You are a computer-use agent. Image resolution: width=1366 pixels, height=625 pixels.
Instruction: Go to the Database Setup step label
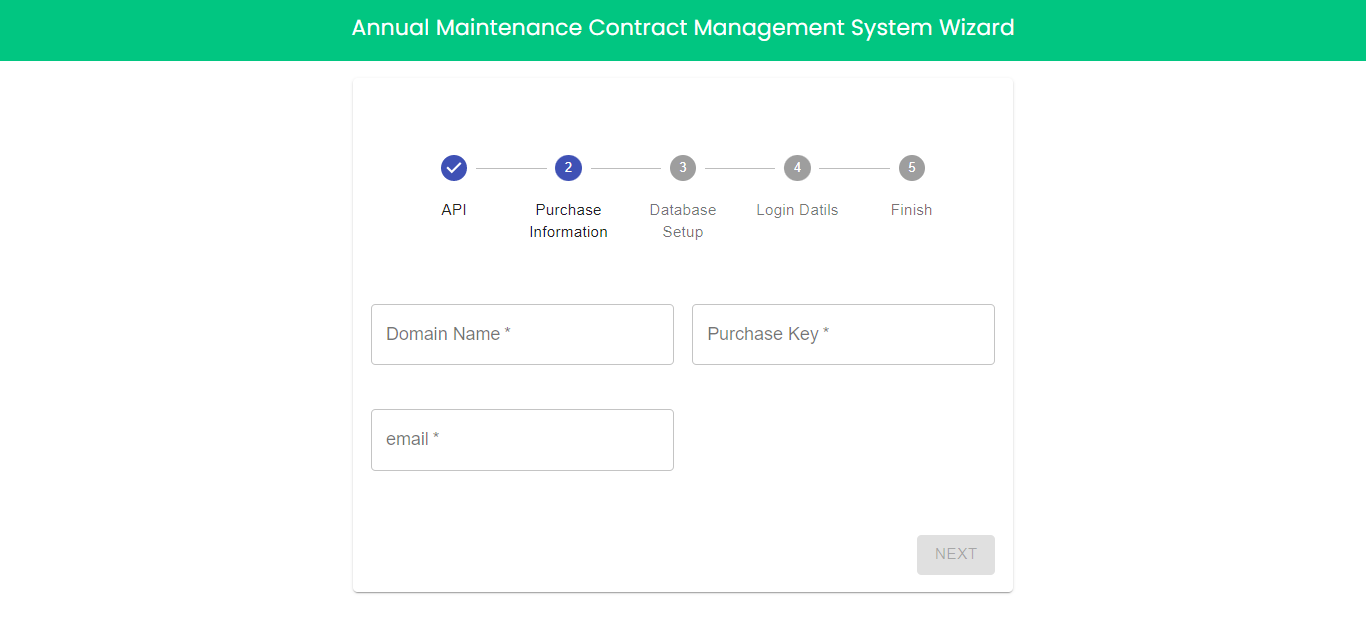(x=683, y=221)
